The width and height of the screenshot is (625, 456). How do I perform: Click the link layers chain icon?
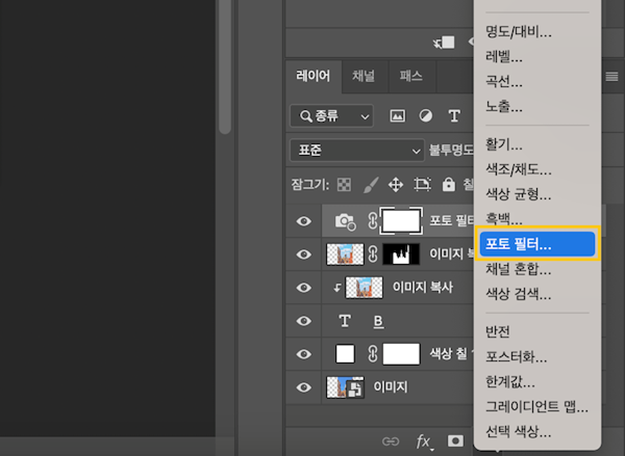click(x=391, y=441)
